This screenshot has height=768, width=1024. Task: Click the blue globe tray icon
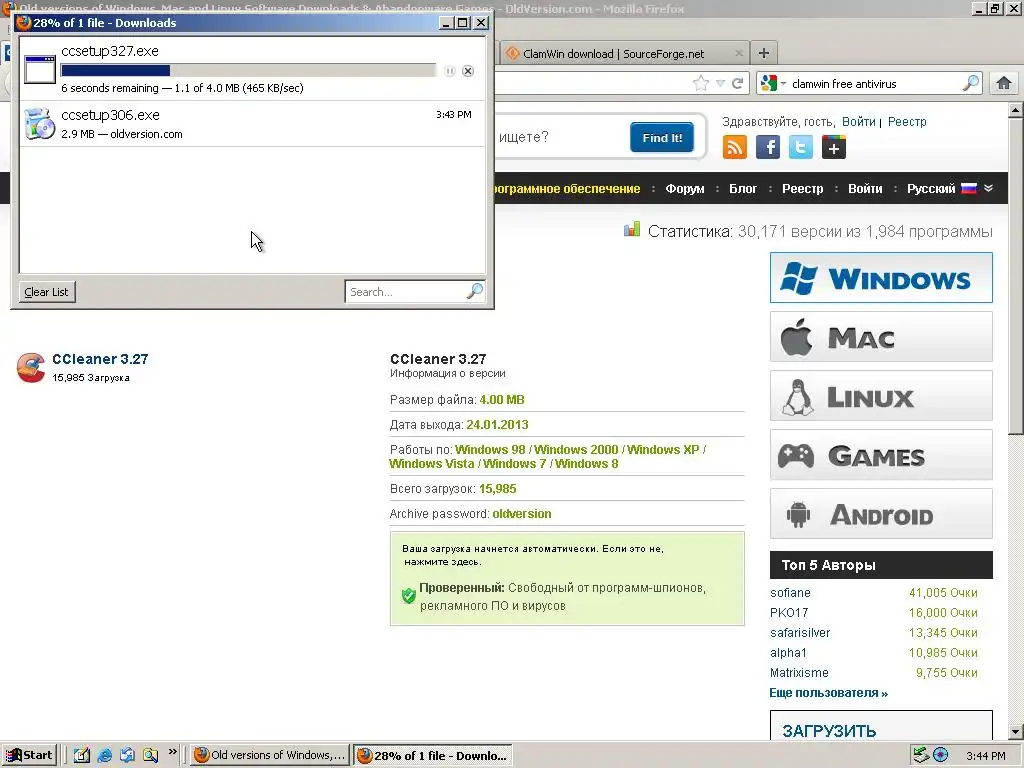click(x=940, y=755)
